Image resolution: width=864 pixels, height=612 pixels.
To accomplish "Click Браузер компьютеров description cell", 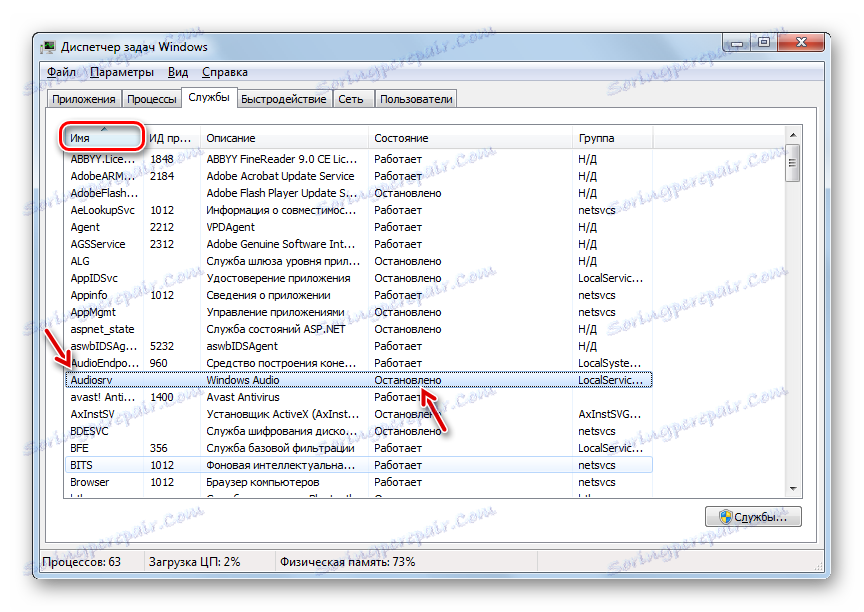I will click(x=262, y=482).
